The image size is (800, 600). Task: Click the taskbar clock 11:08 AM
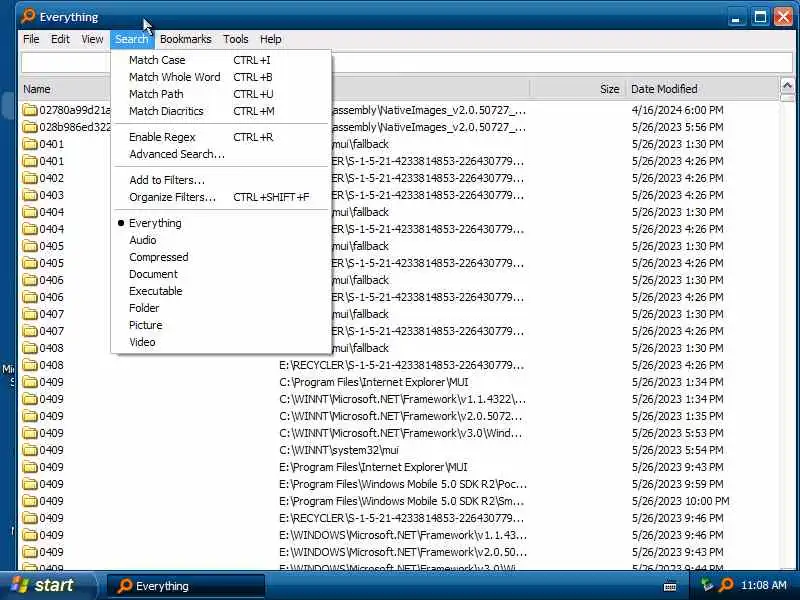pyautogui.click(x=763, y=585)
